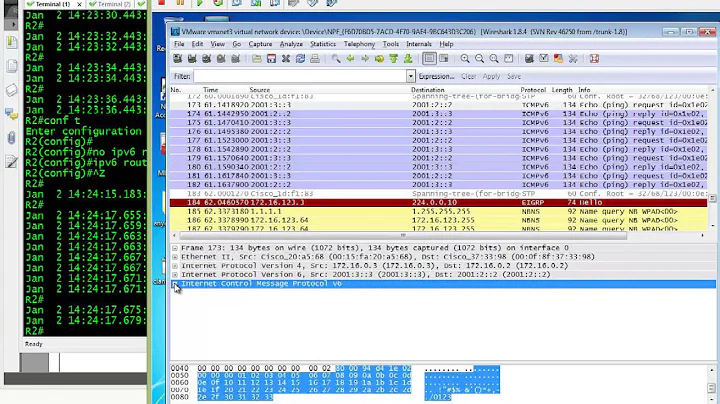This screenshot has height=404, width=720.
Task: Open the Statistics menu
Action: [x=323, y=44]
